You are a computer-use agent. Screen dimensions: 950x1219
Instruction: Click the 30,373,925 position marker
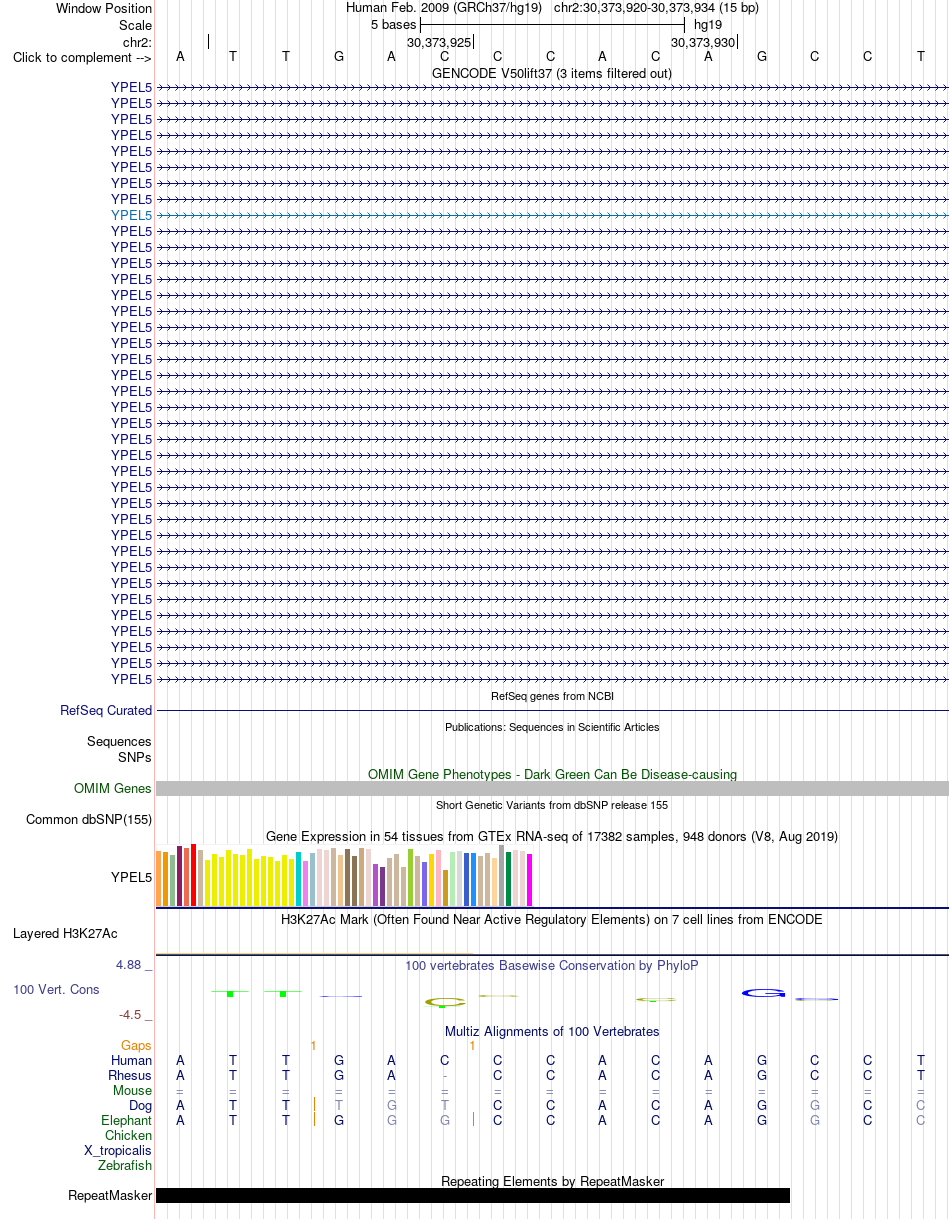point(439,43)
